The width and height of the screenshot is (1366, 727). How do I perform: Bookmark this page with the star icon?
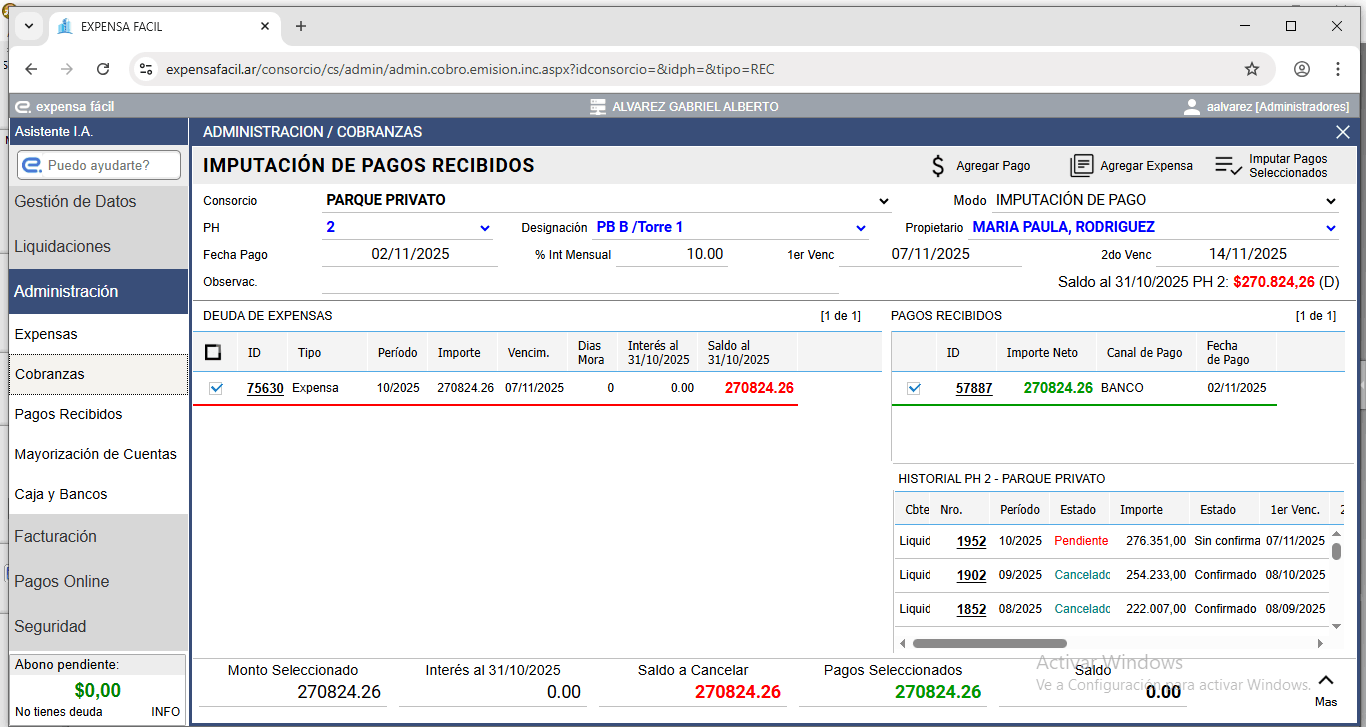tap(1251, 69)
